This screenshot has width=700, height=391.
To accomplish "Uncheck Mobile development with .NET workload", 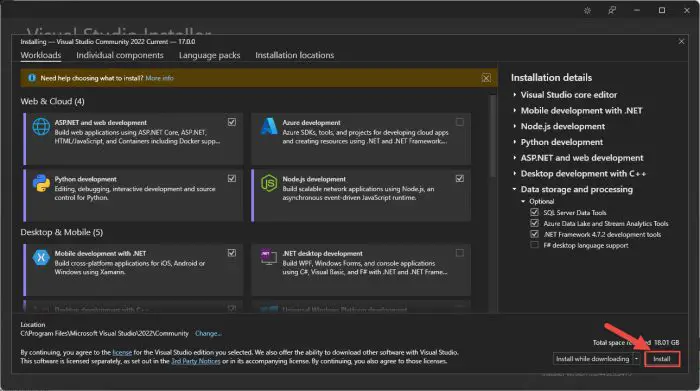I will 232,253.
